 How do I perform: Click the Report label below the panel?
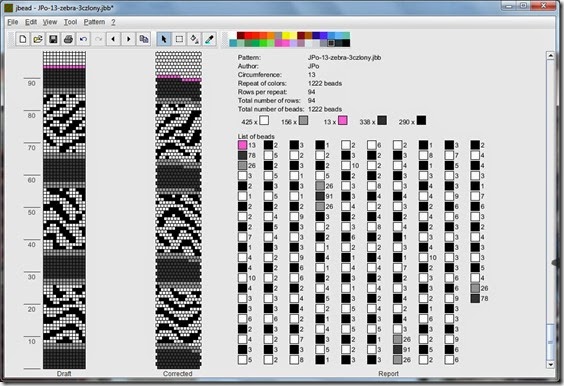point(388,374)
